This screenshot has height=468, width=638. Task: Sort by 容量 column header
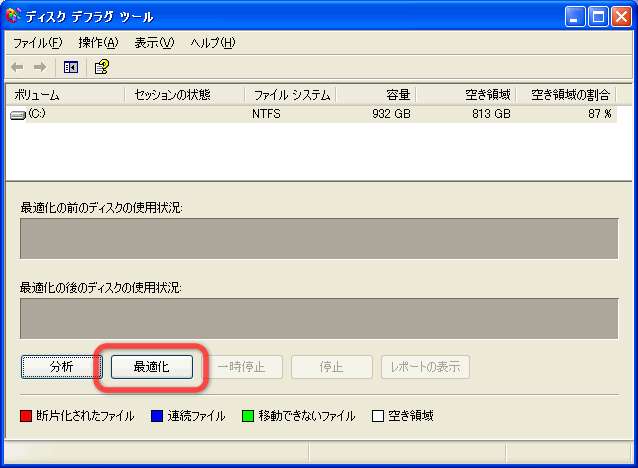click(x=376, y=95)
